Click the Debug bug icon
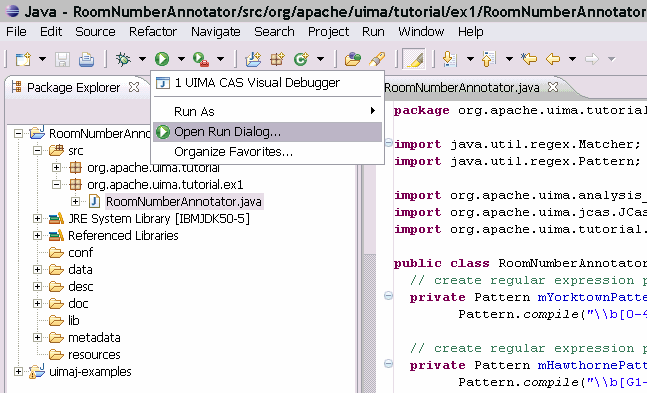The height and width of the screenshot is (393, 647). click(123, 59)
